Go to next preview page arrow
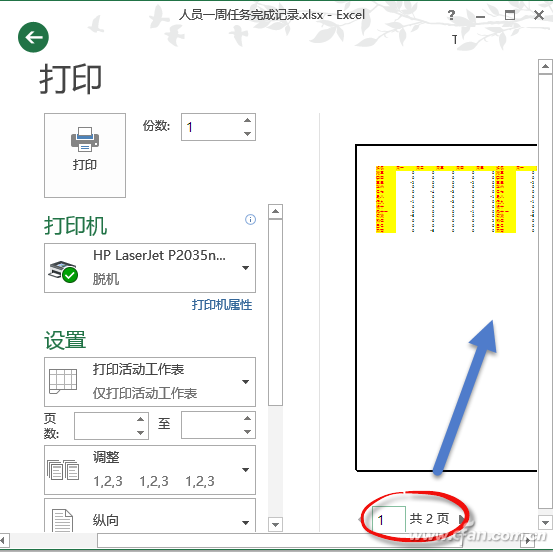 coord(462,519)
